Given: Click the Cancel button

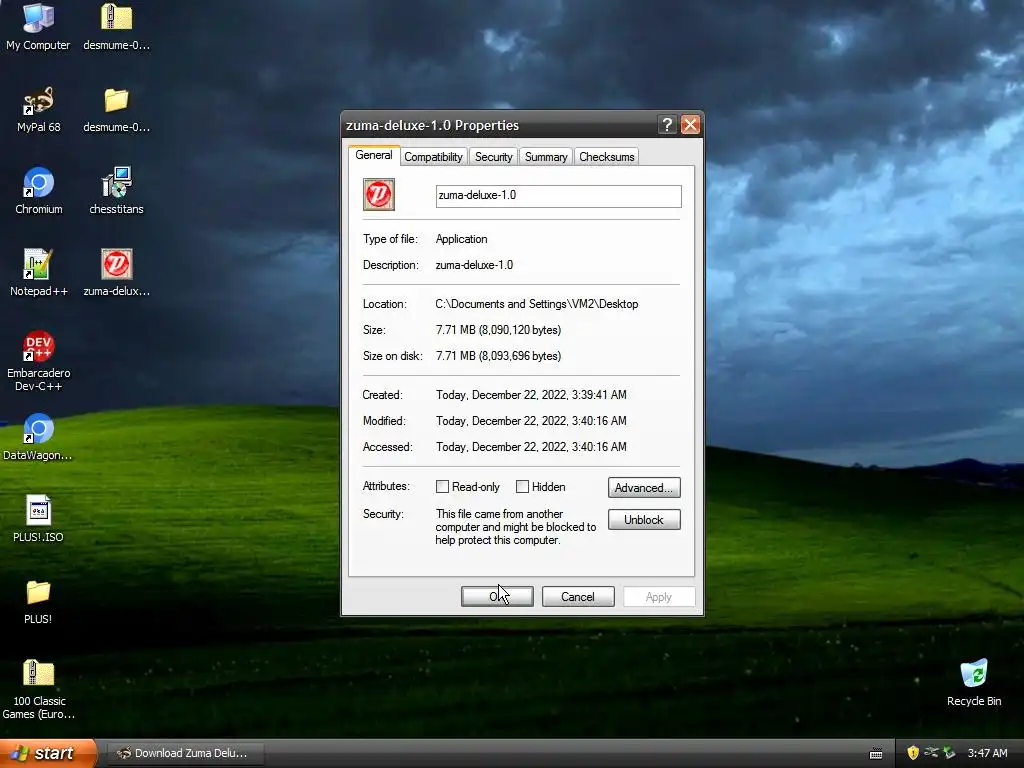Looking at the screenshot, I should point(578,596).
